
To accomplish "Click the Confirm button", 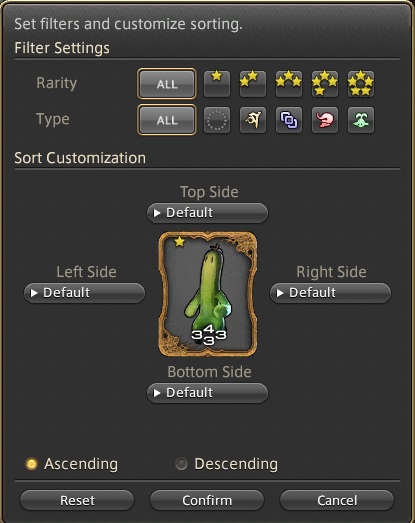I will tap(207, 500).
